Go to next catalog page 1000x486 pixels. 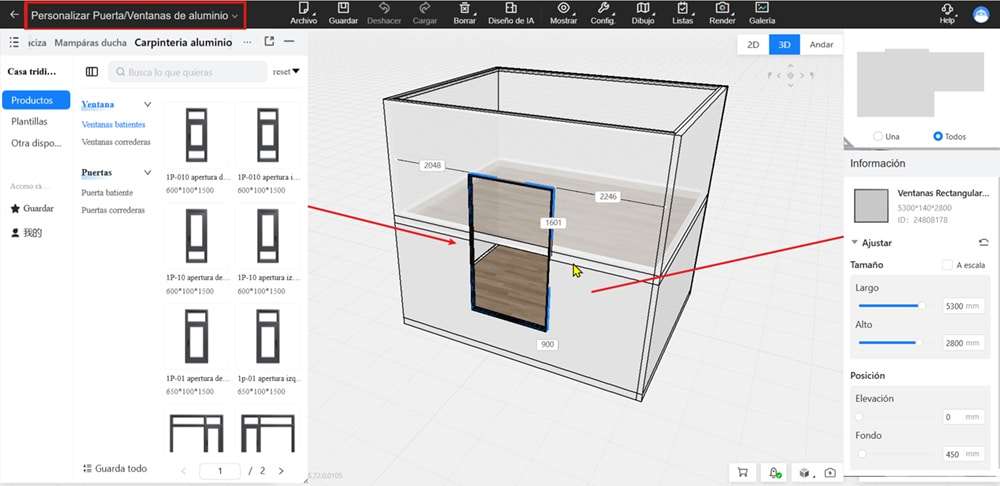coord(281,471)
